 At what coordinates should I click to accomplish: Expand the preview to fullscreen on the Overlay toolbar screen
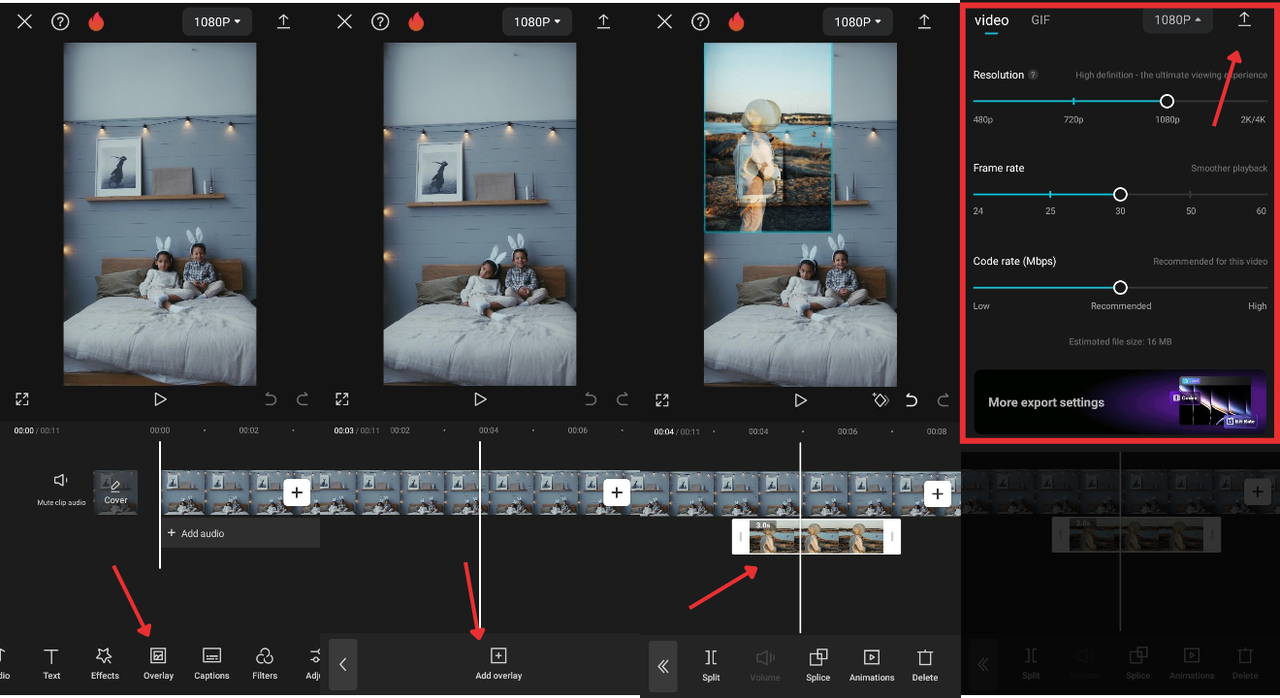pyautogui.click(x=22, y=399)
